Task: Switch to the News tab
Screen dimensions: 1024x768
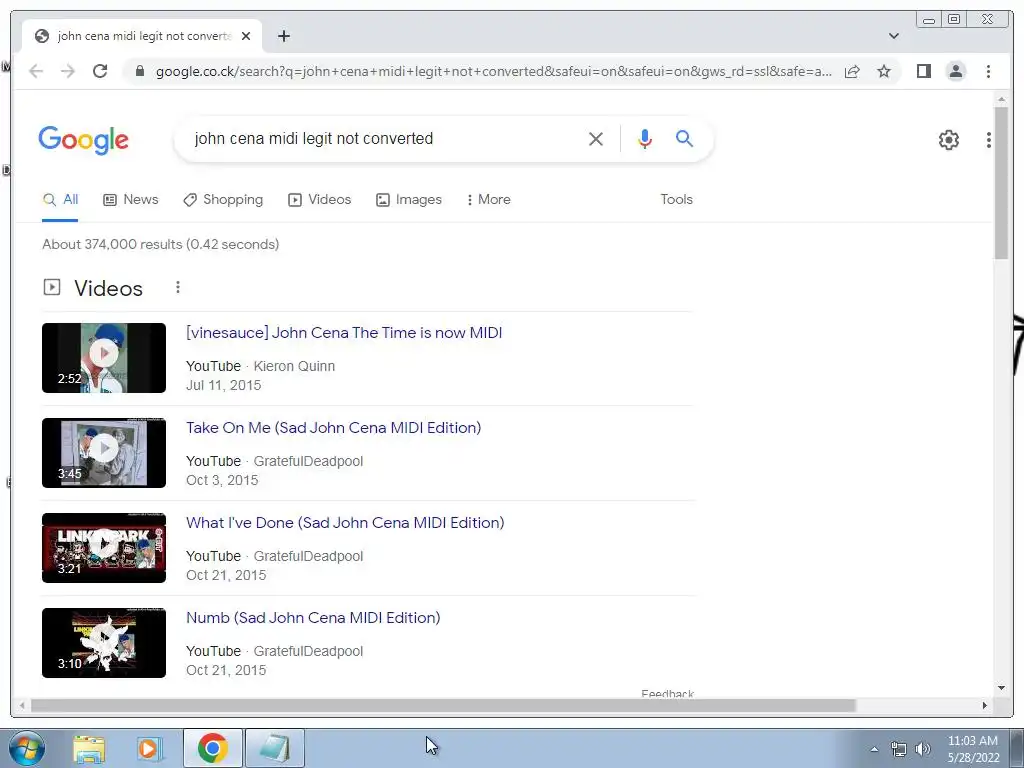Action: tap(131, 199)
